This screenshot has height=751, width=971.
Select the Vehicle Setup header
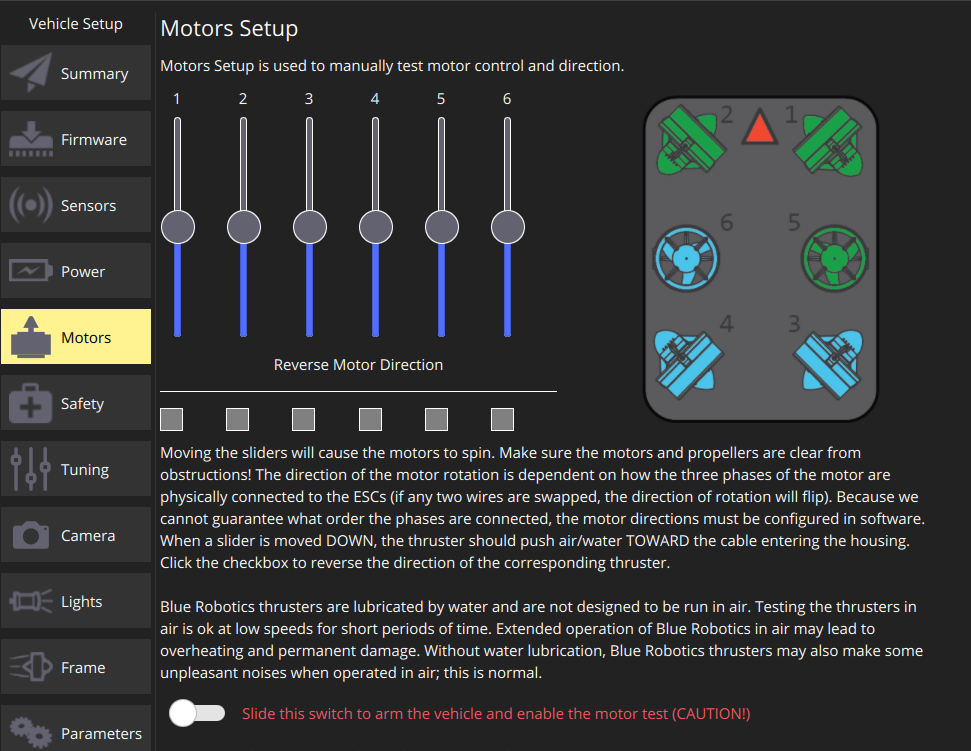coord(75,23)
